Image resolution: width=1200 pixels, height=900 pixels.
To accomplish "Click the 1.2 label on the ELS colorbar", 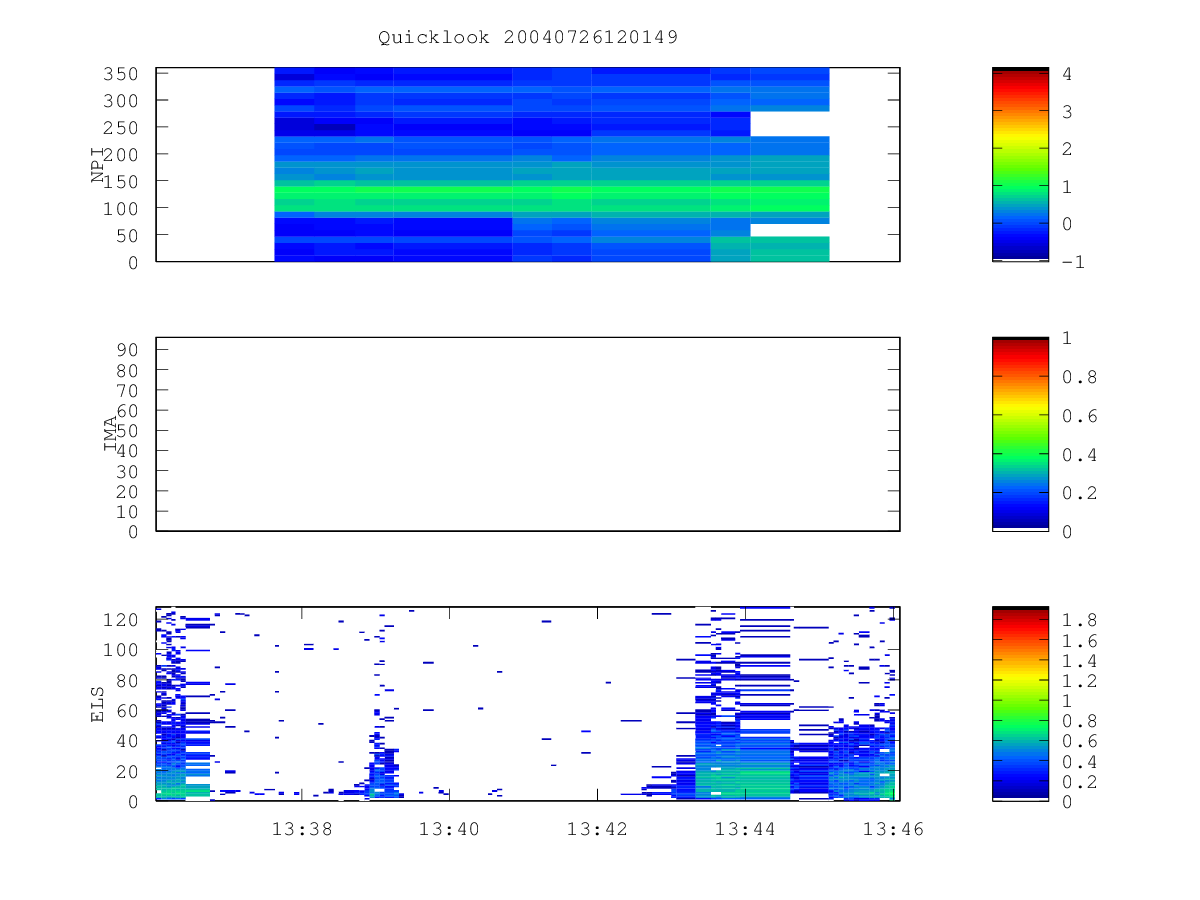I will click(x=1078, y=681).
